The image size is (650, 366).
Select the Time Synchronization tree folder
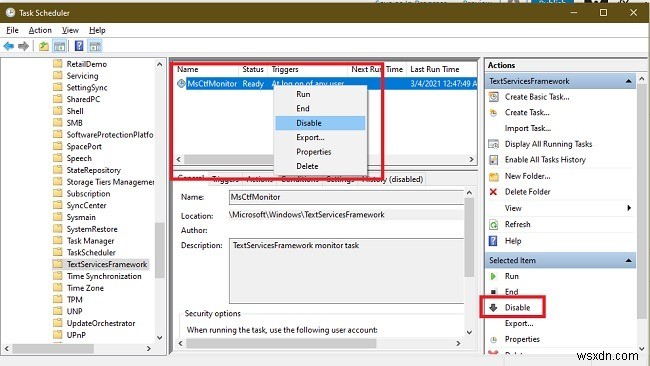tap(104, 276)
